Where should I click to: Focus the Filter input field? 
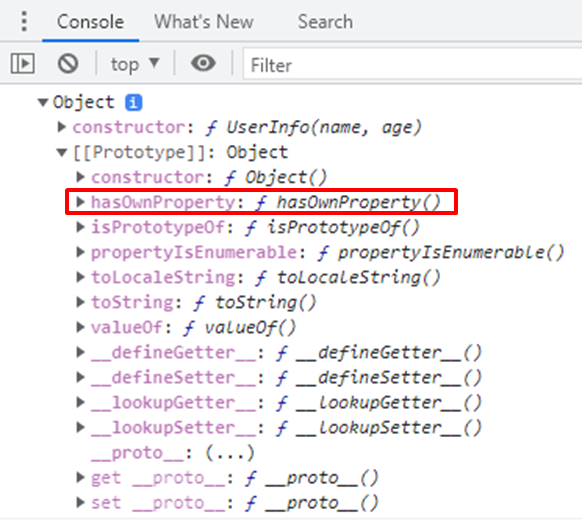[x=412, y=65]
